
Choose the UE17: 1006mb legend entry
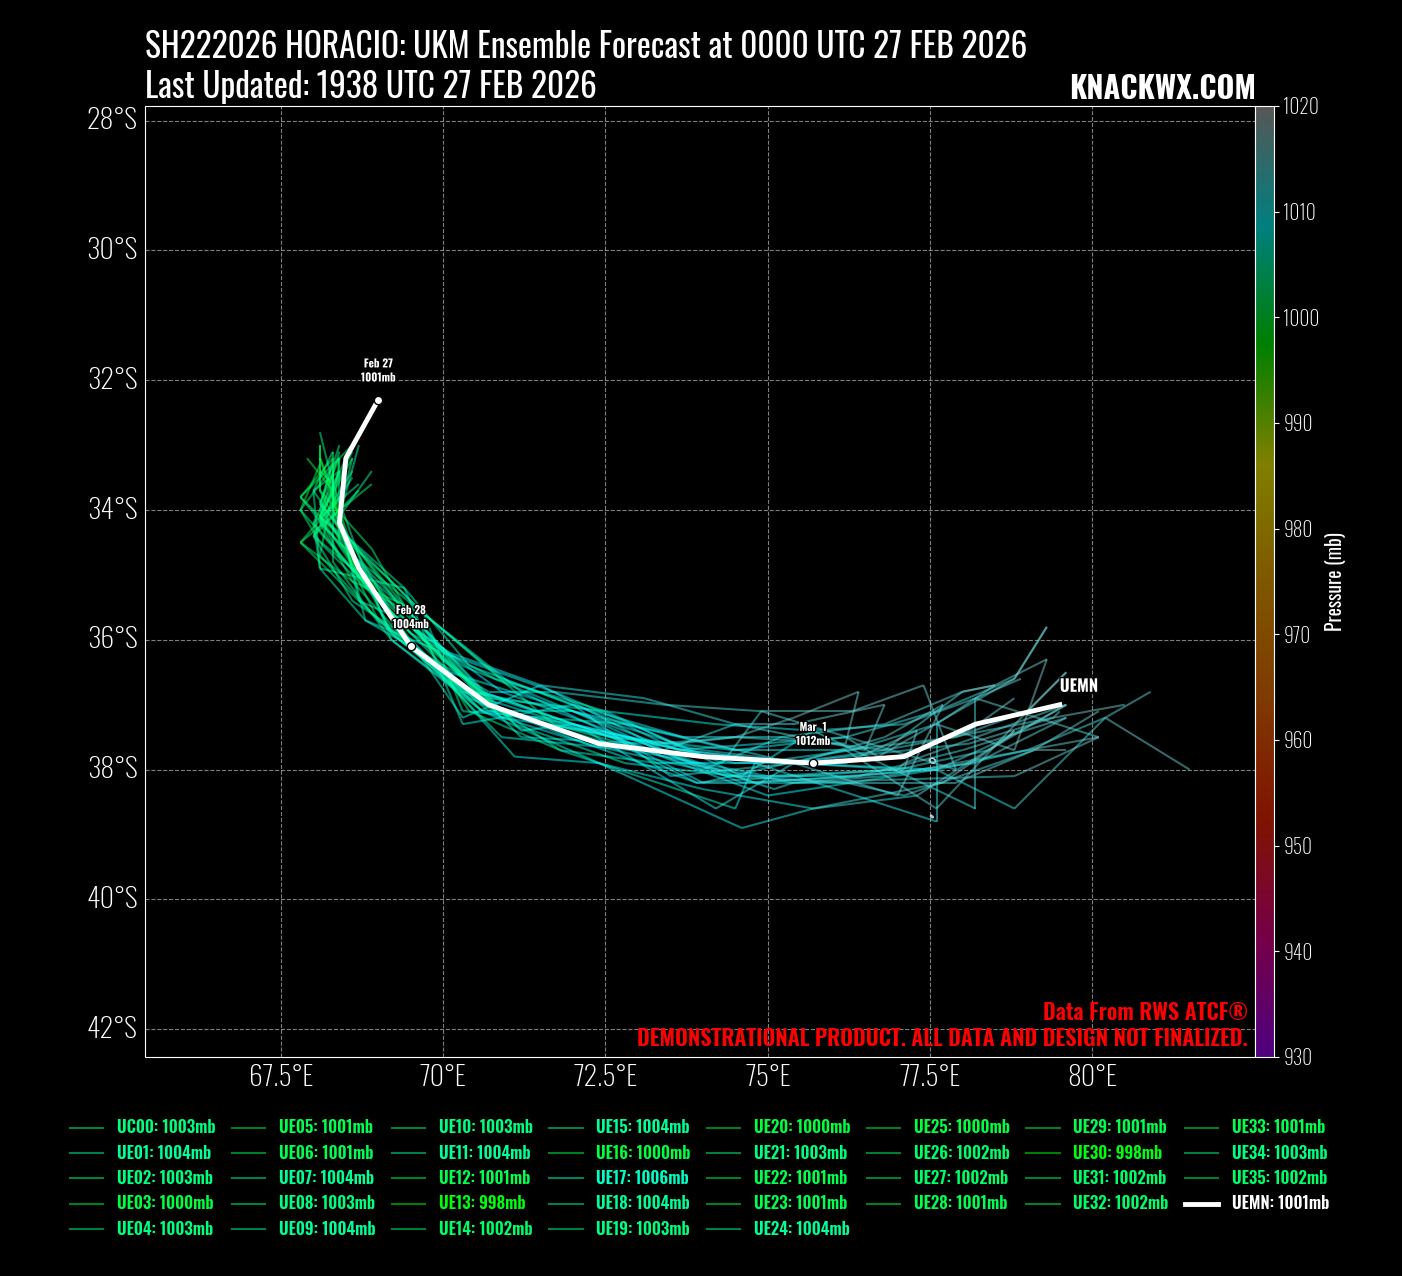click(642, 1178)
